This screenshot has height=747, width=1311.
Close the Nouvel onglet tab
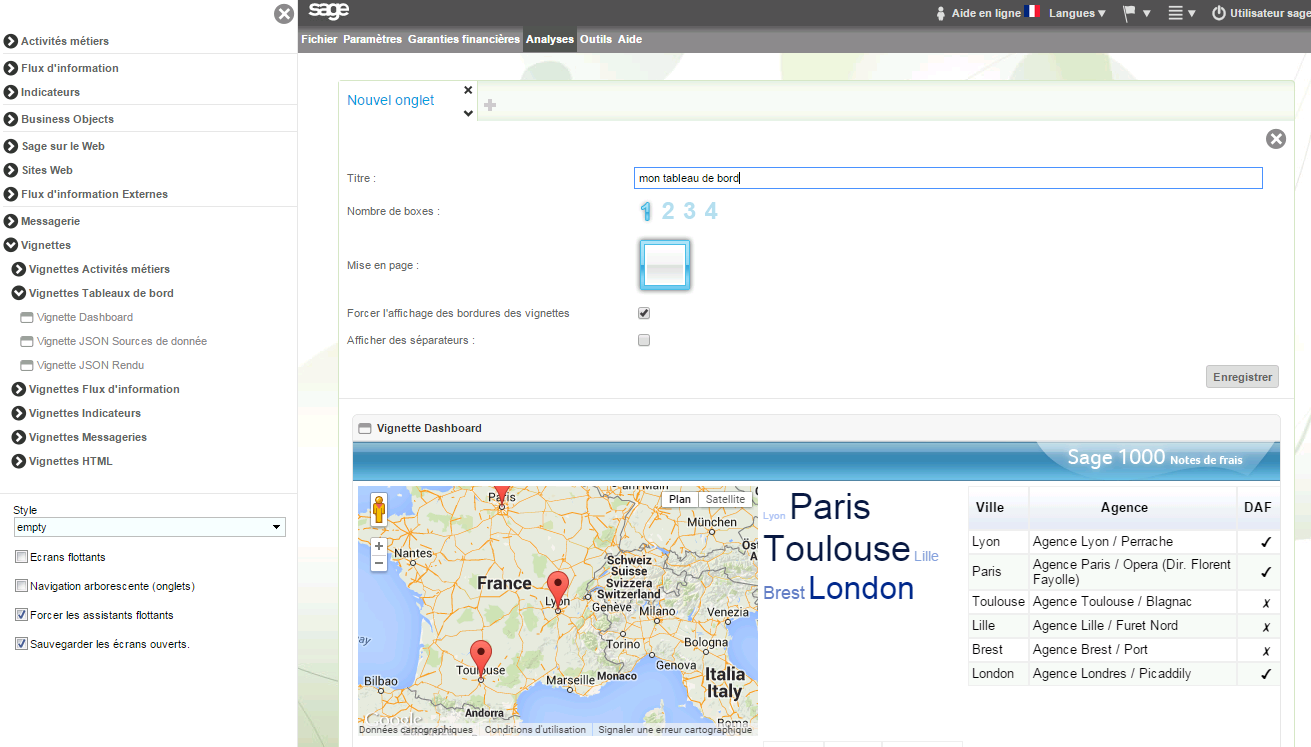(x=468, y=90)
